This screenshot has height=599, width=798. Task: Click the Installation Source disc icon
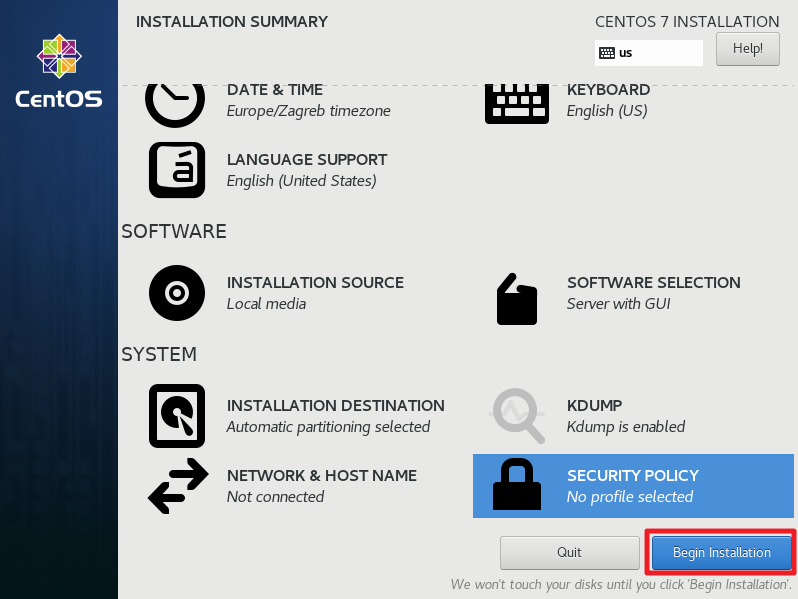177,293
